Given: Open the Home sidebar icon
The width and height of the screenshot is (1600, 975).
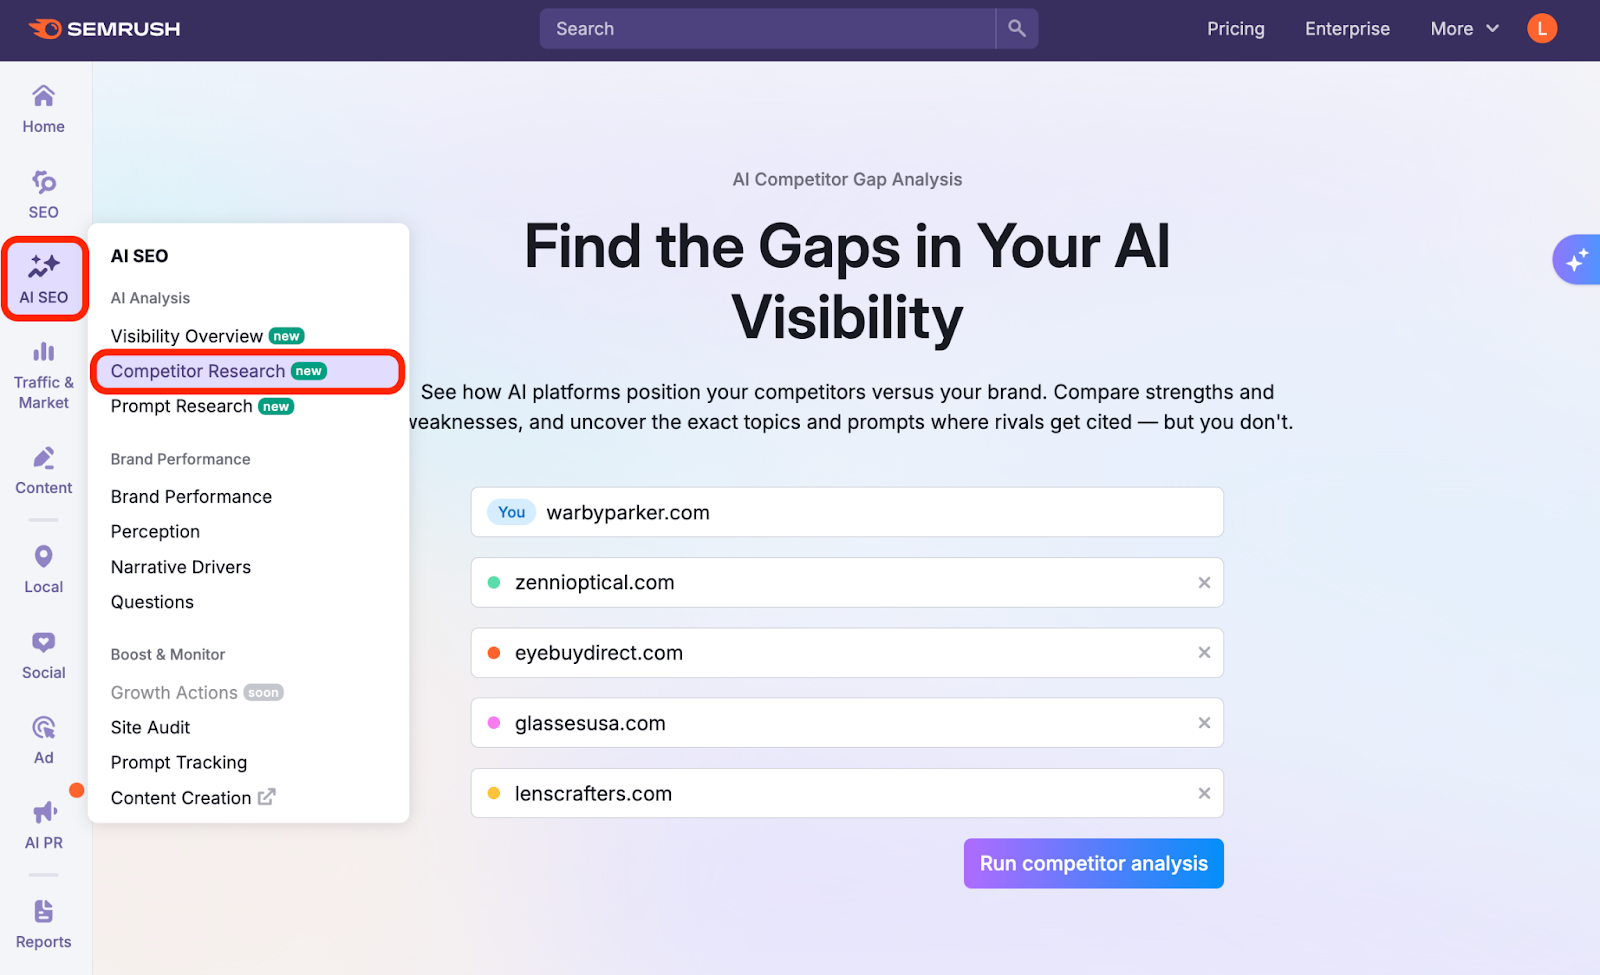Looking at the screenshot, I should (x=43, y=109).
